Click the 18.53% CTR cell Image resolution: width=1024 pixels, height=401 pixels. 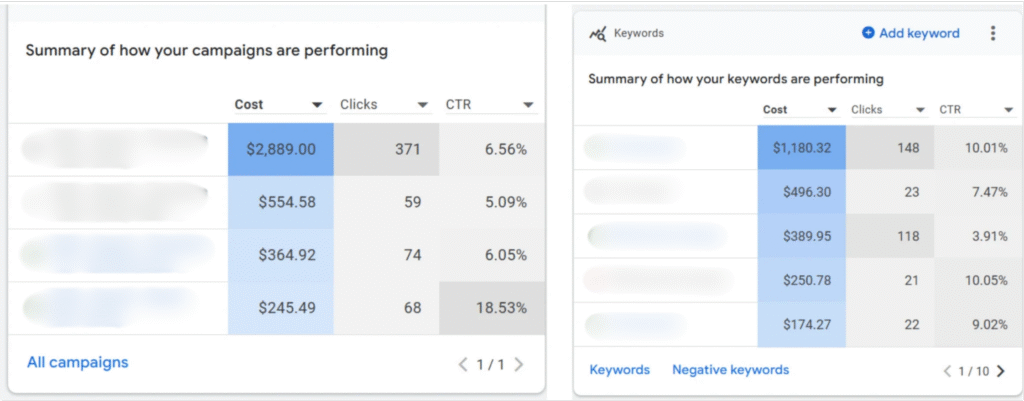pos(492,308)
